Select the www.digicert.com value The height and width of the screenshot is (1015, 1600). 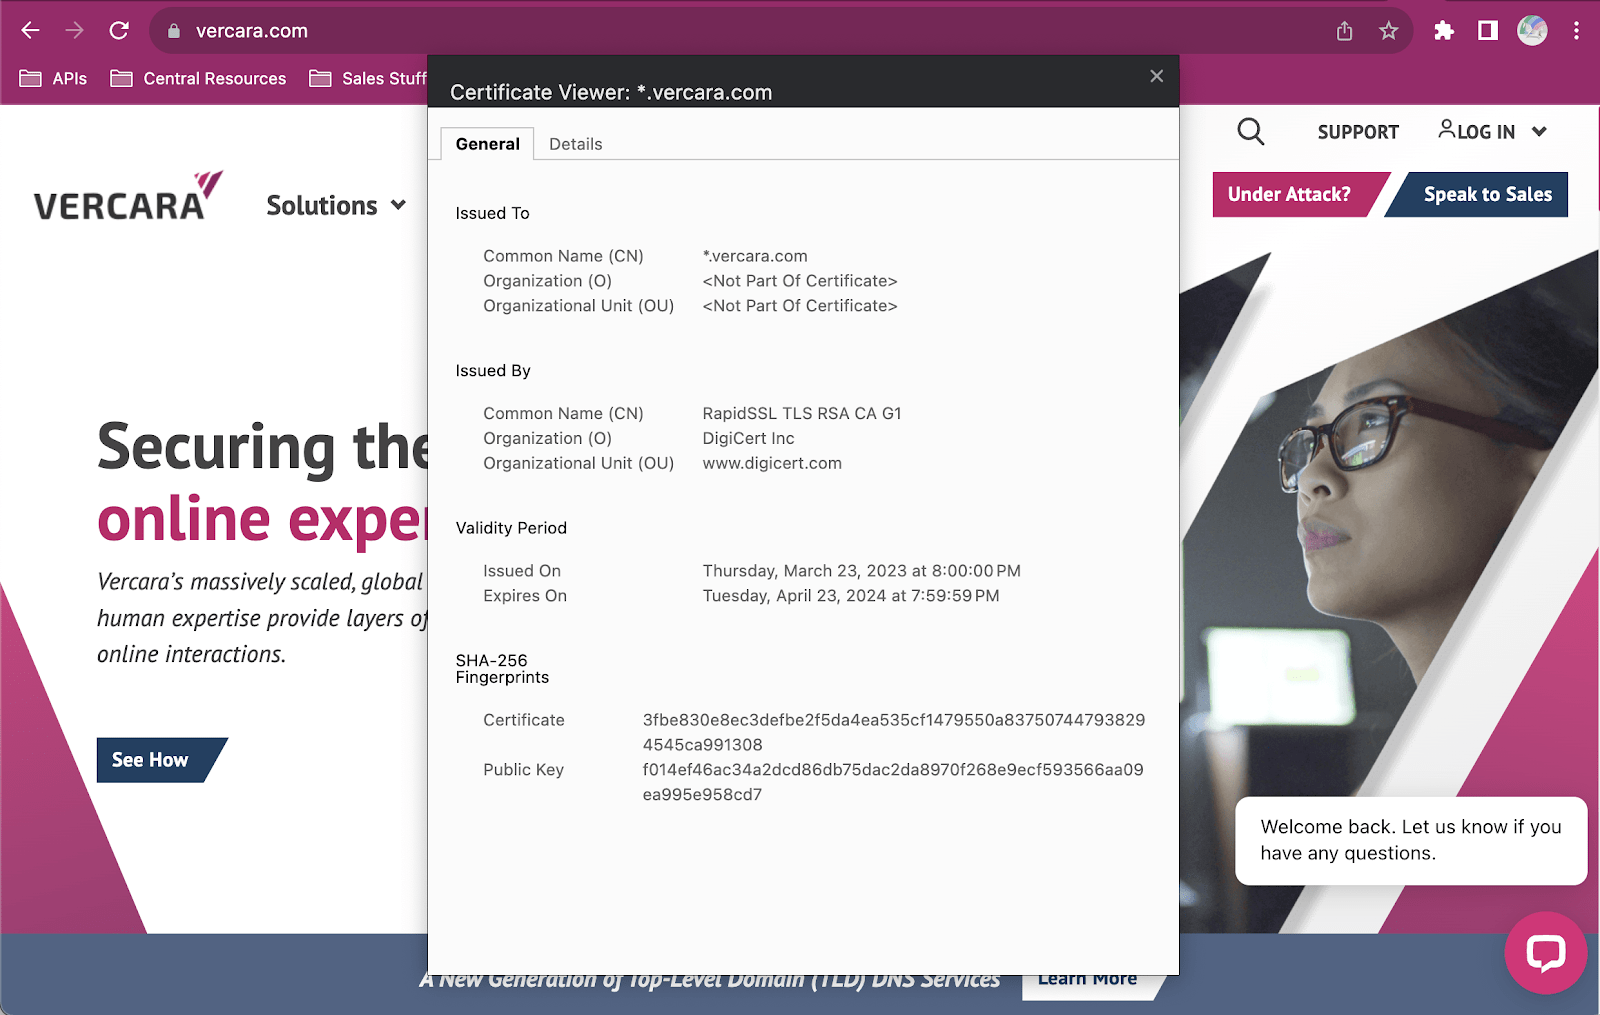click(x=772, y=463)
